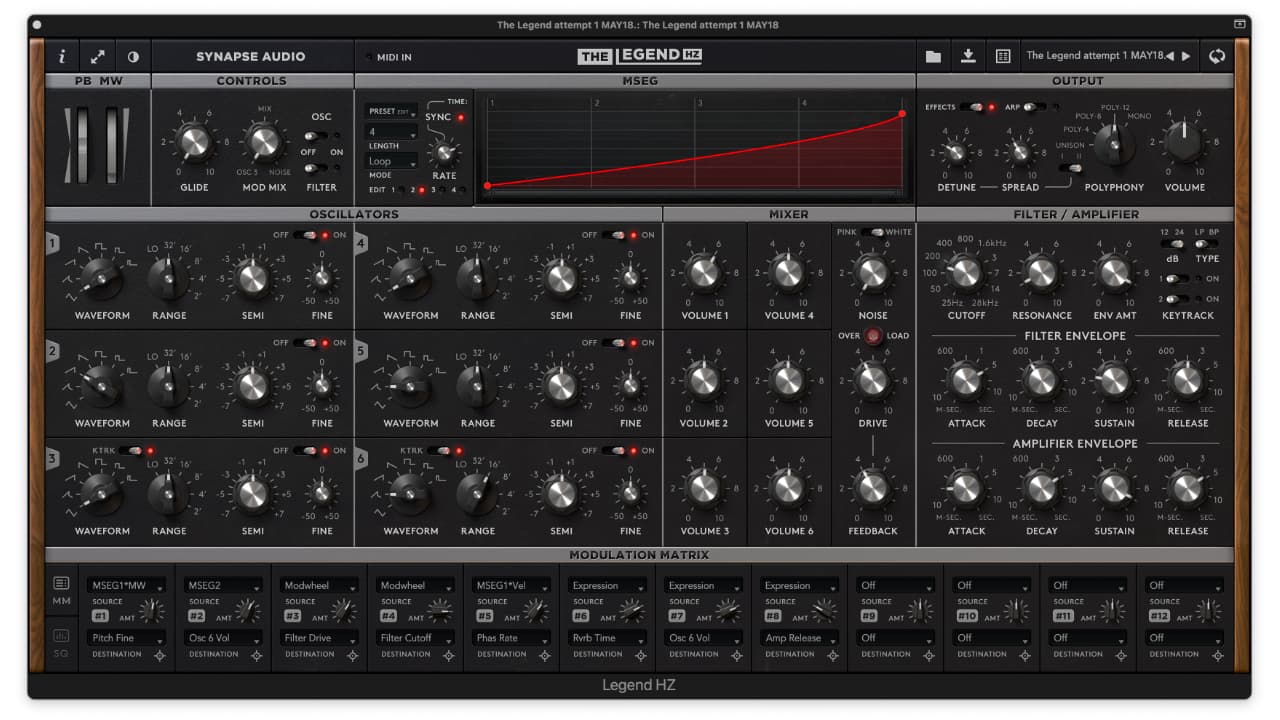Screen dimensions: 1280x720
Task: Click the MSEG curve end point
Action: tap(902, 114)
